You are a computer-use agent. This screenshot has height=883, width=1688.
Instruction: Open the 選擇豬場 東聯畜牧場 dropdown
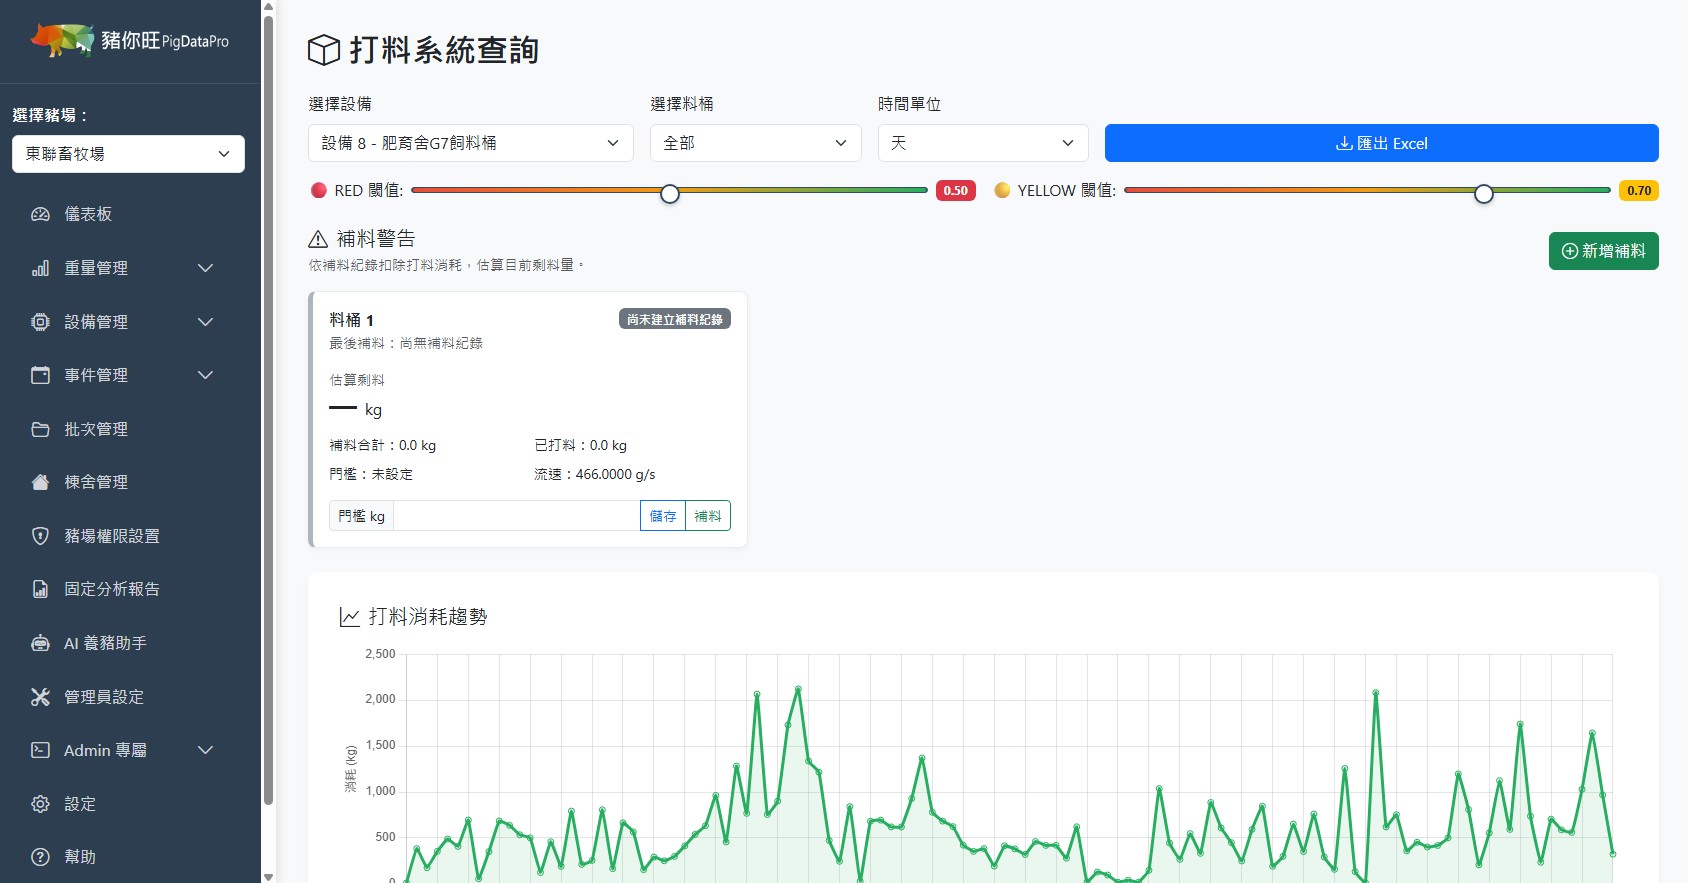coord(128,154)
